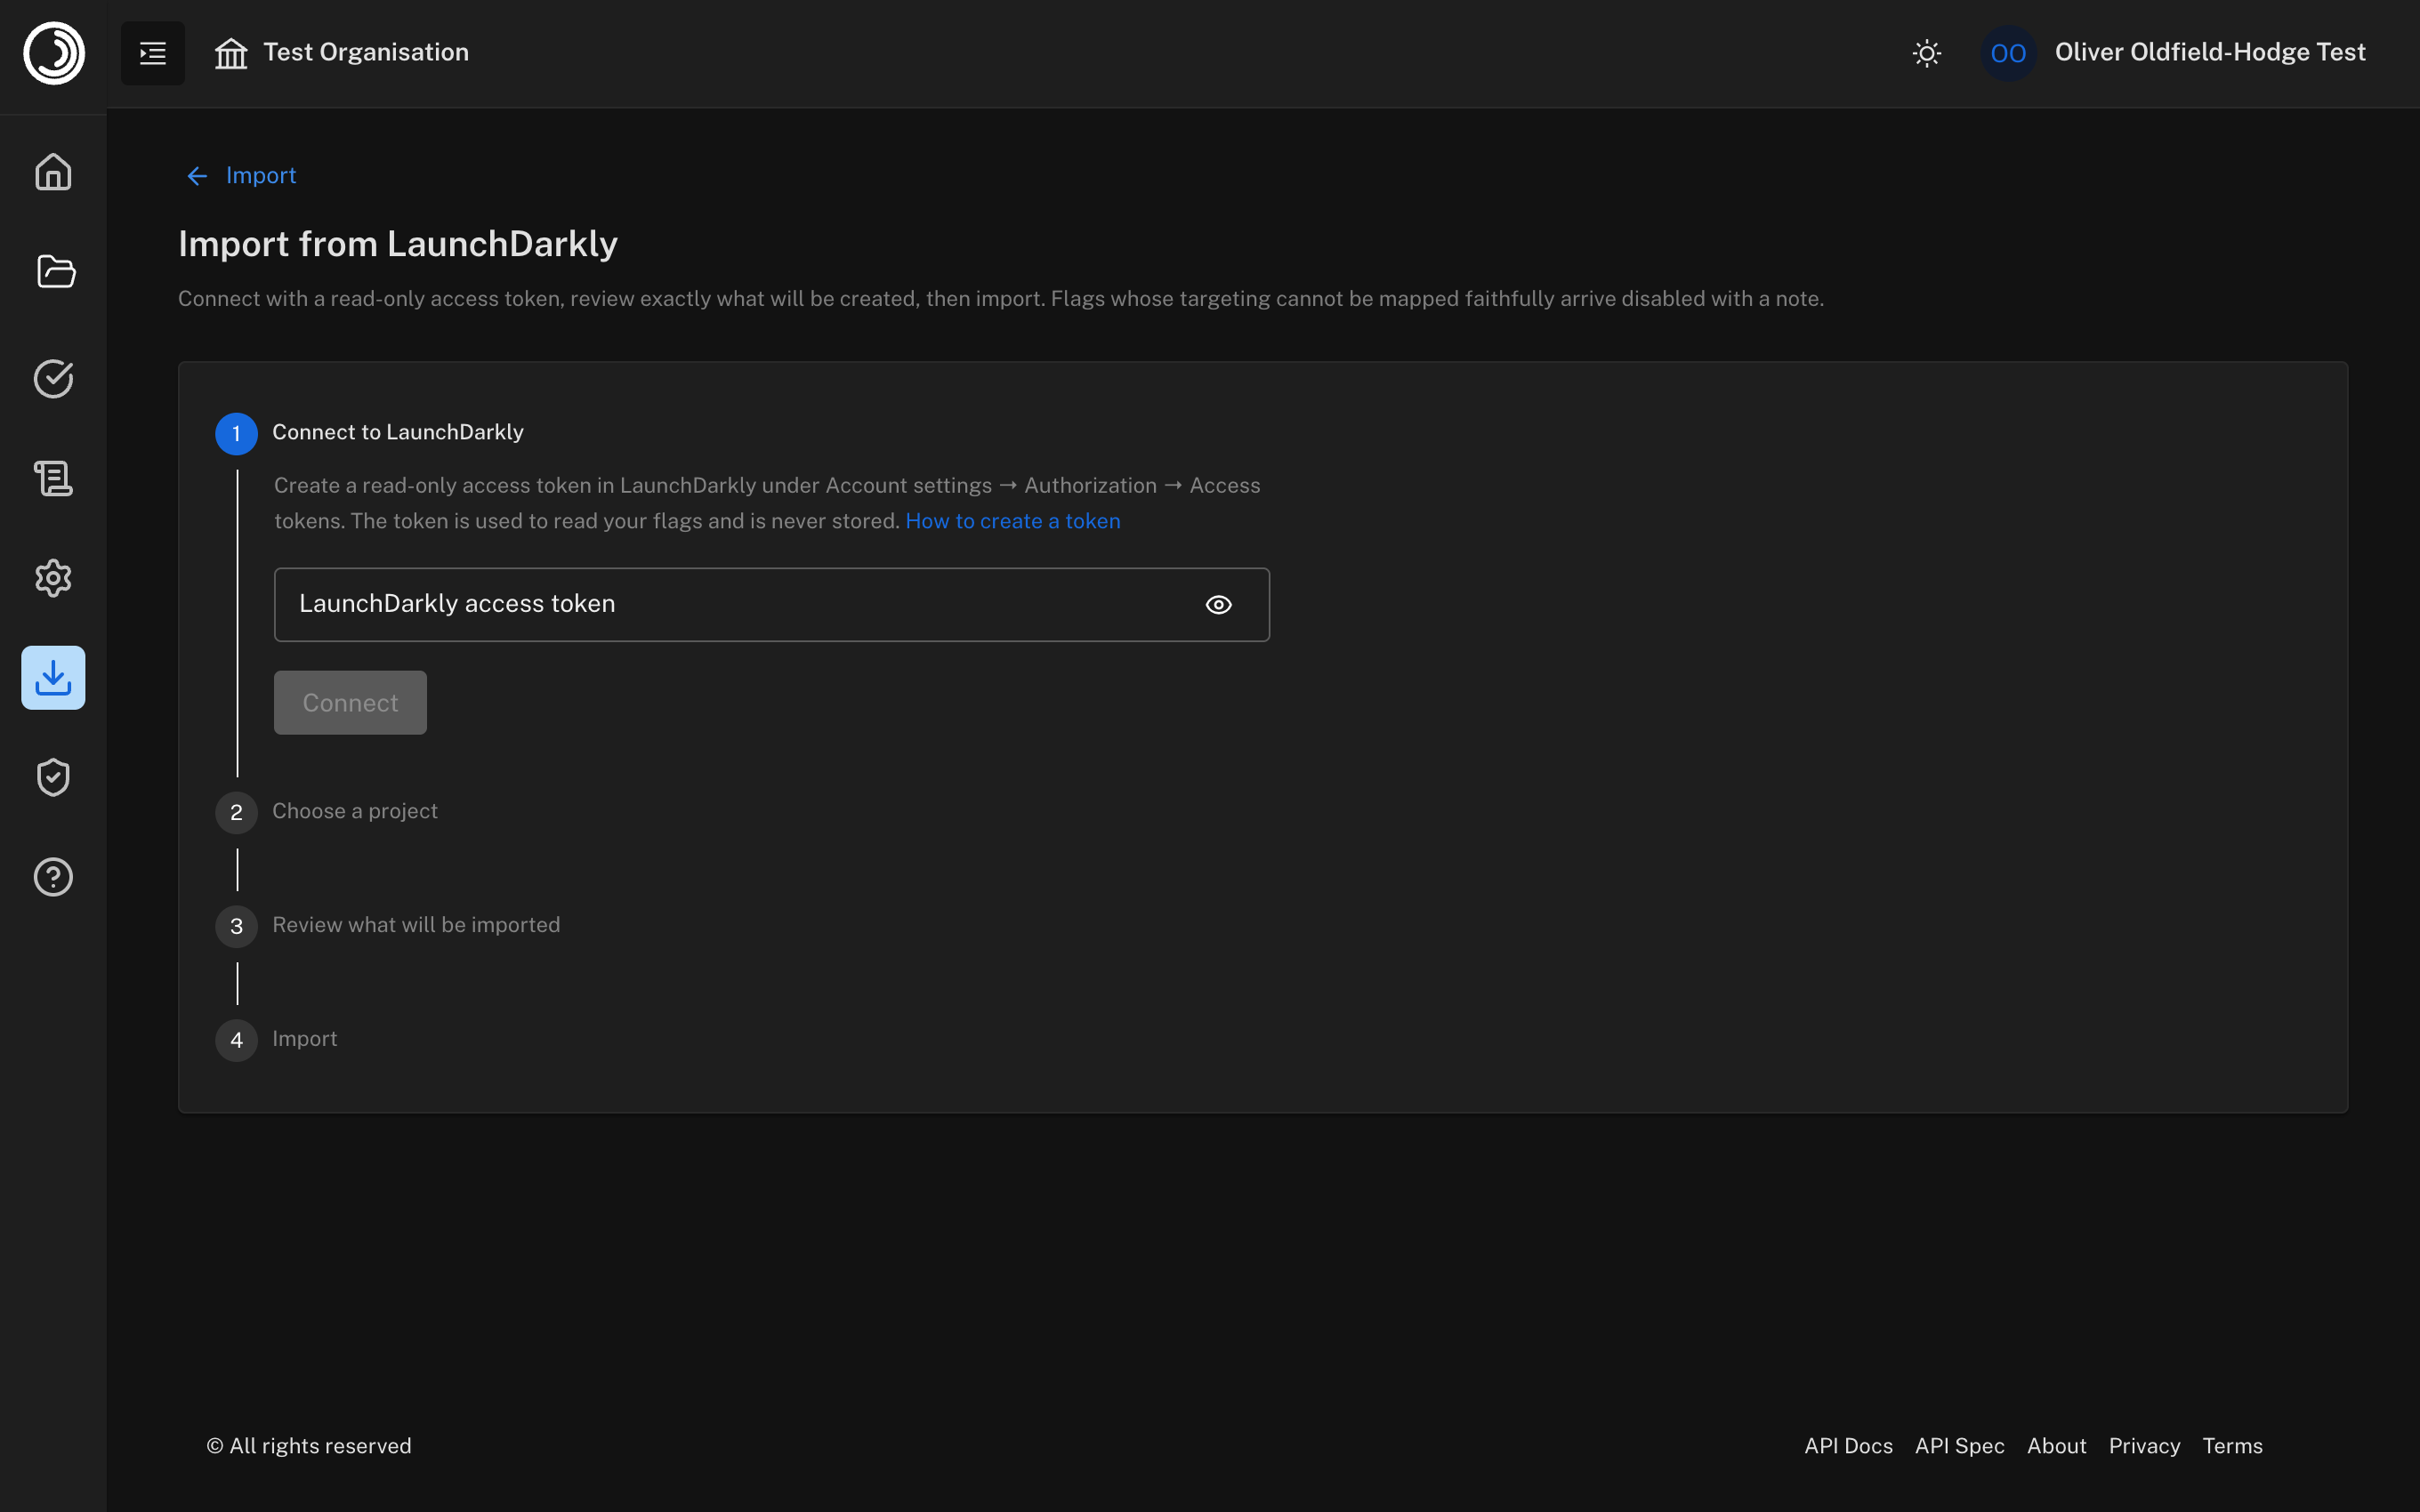Show token with the eye icon

pos(1218,605)
